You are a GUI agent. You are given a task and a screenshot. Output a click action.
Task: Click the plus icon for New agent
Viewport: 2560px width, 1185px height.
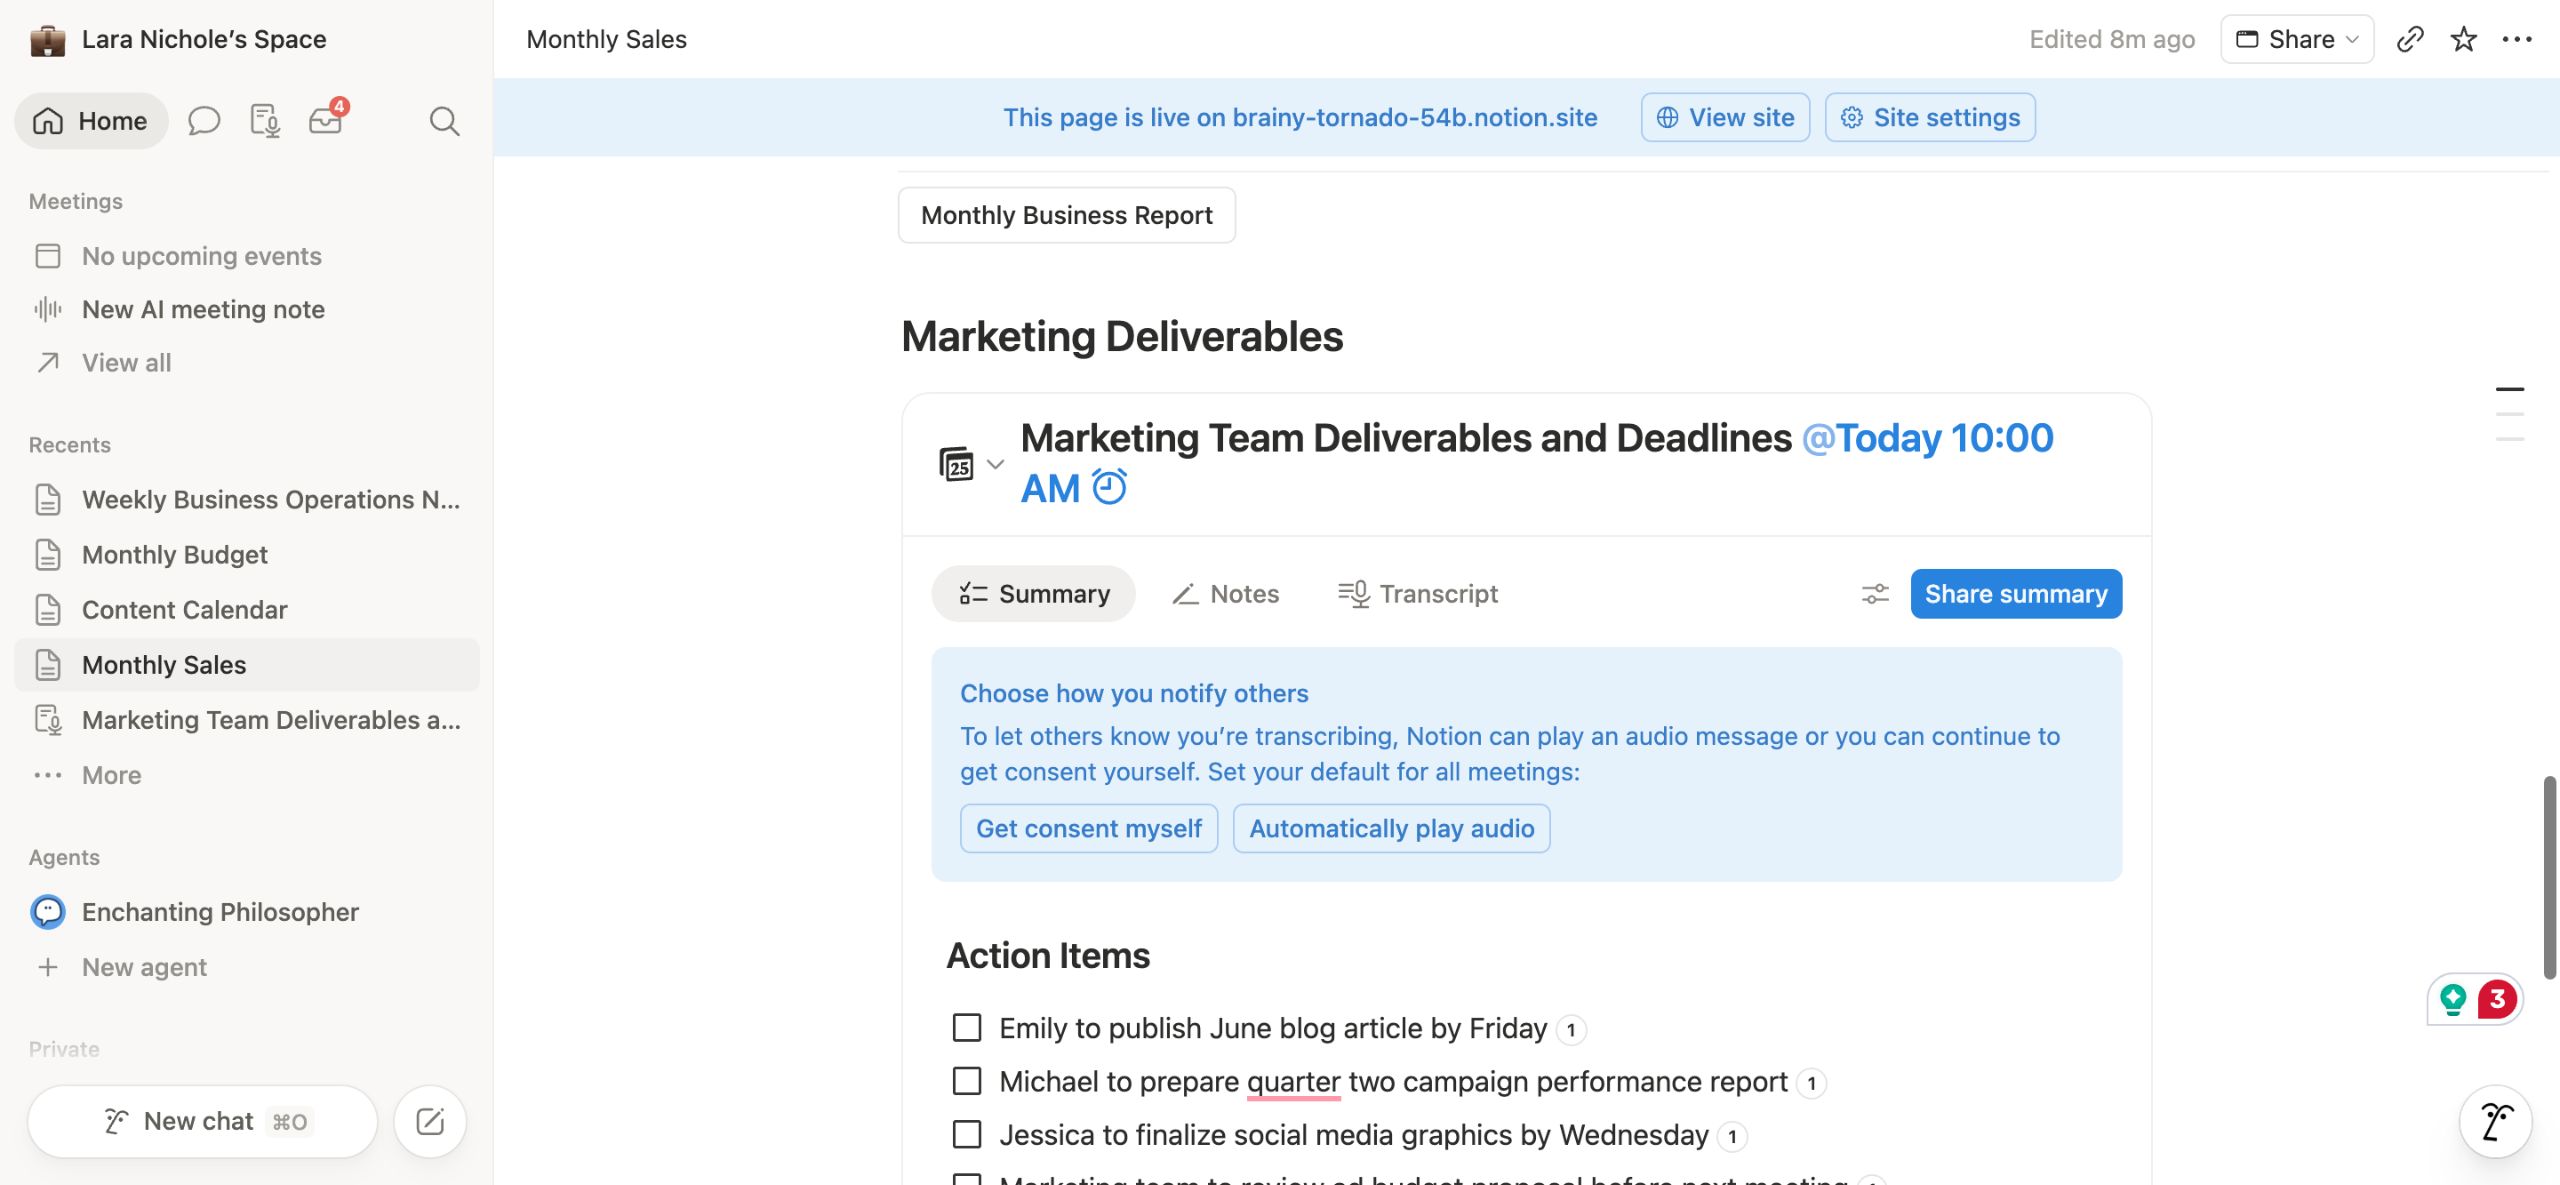click(x=48, y=966)
